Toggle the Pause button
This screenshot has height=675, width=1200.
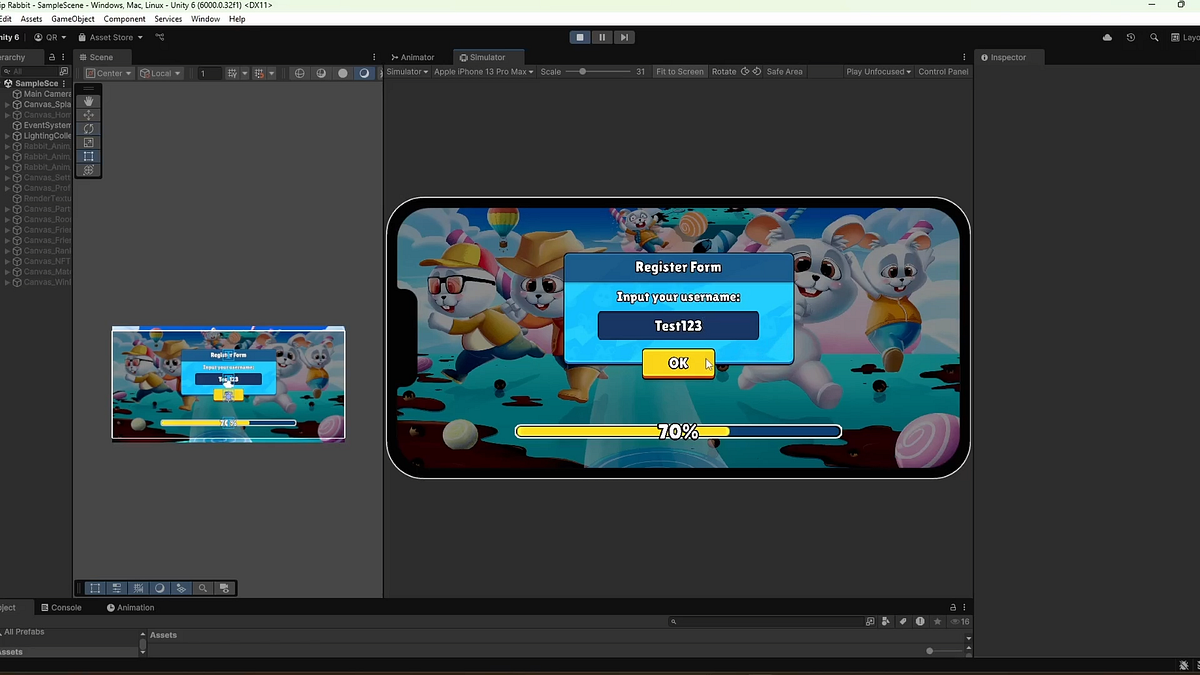click(602, 37)
